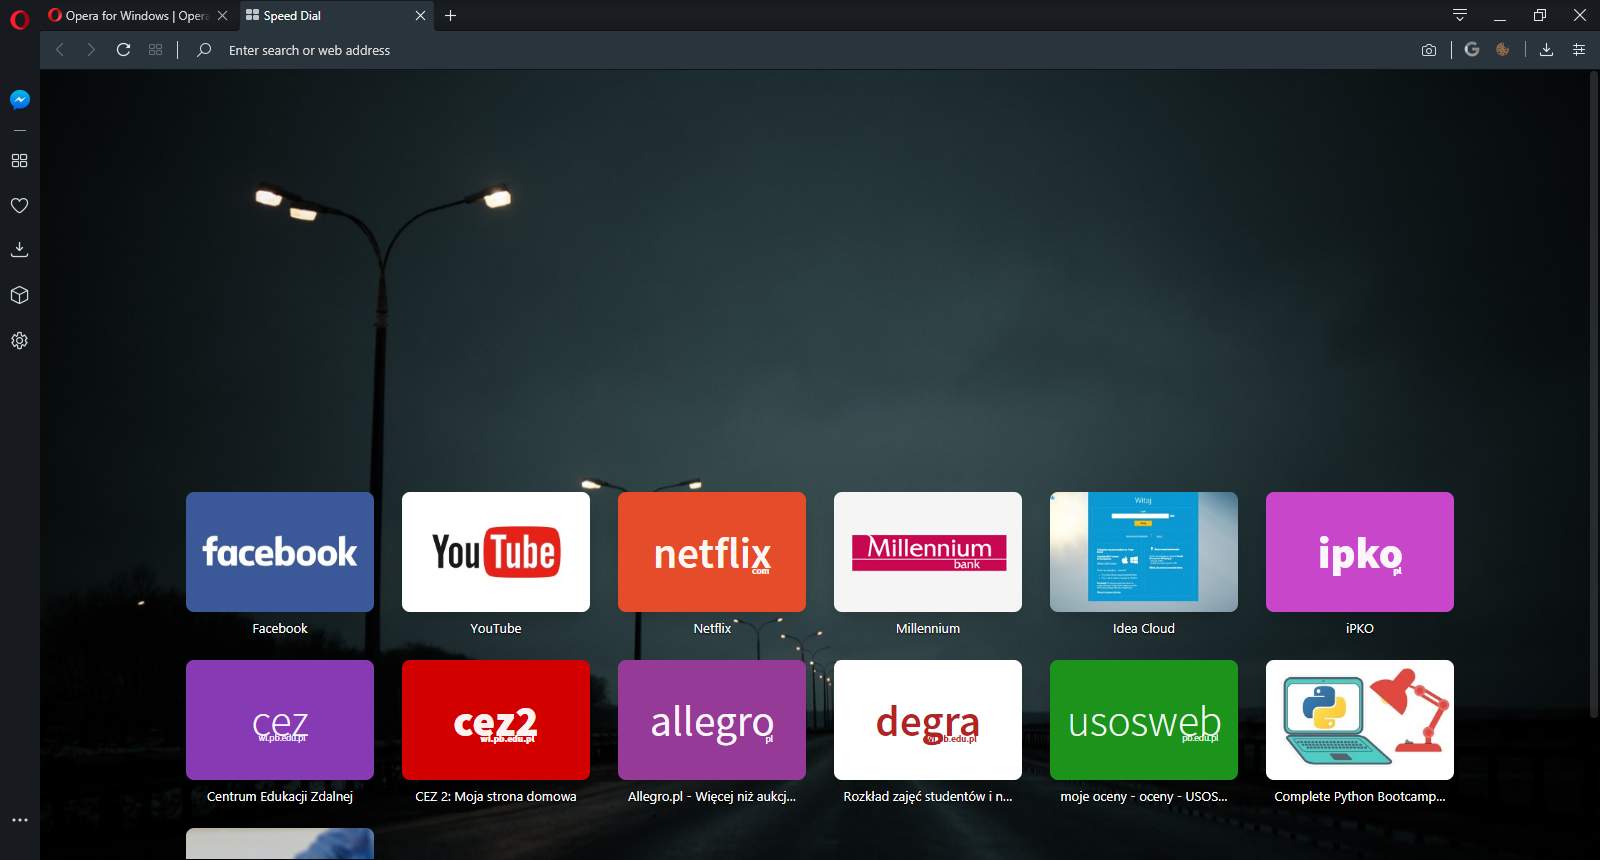Open Settings gear in the sidebar
1600x860 pixels.
(x=19, y=340)
